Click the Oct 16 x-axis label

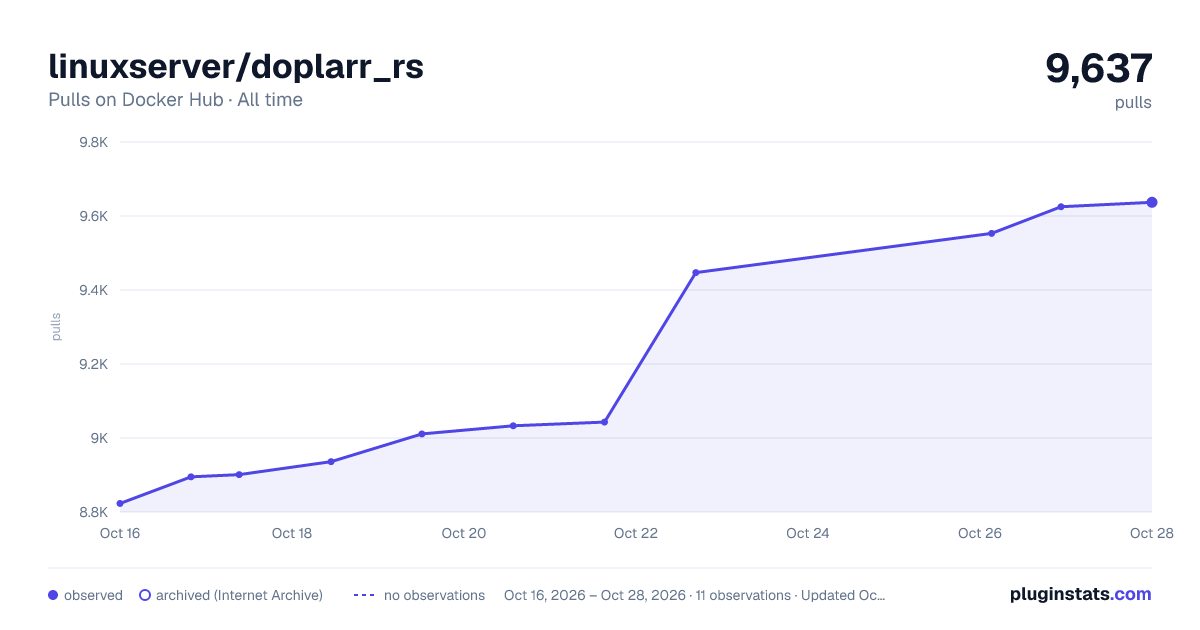click(120, 533)
